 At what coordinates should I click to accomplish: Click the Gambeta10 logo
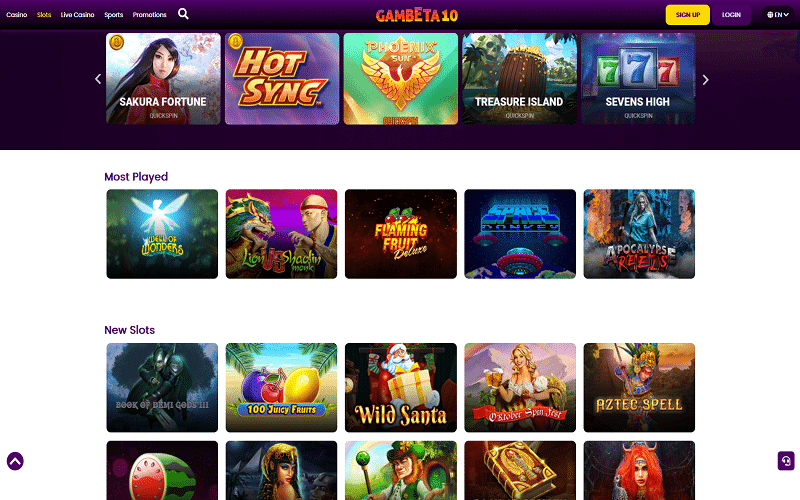[417, 15]
